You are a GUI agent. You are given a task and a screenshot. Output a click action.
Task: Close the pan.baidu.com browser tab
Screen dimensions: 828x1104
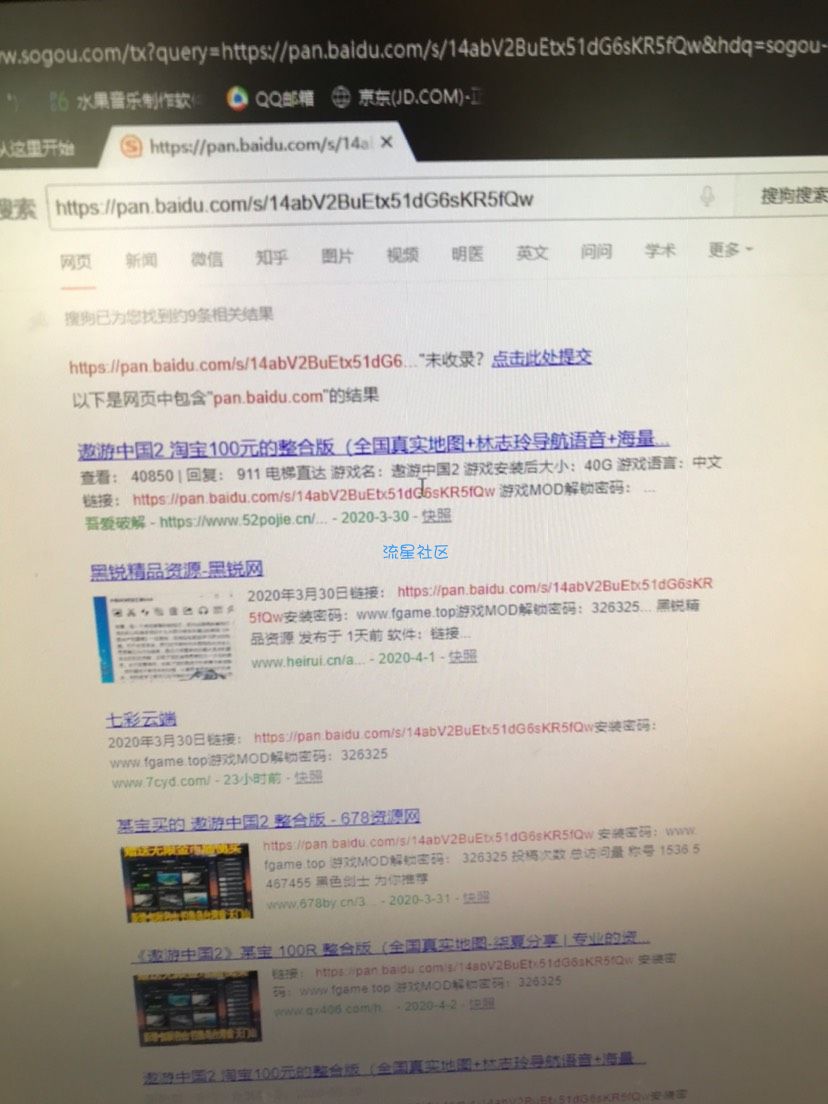[387, 142]
